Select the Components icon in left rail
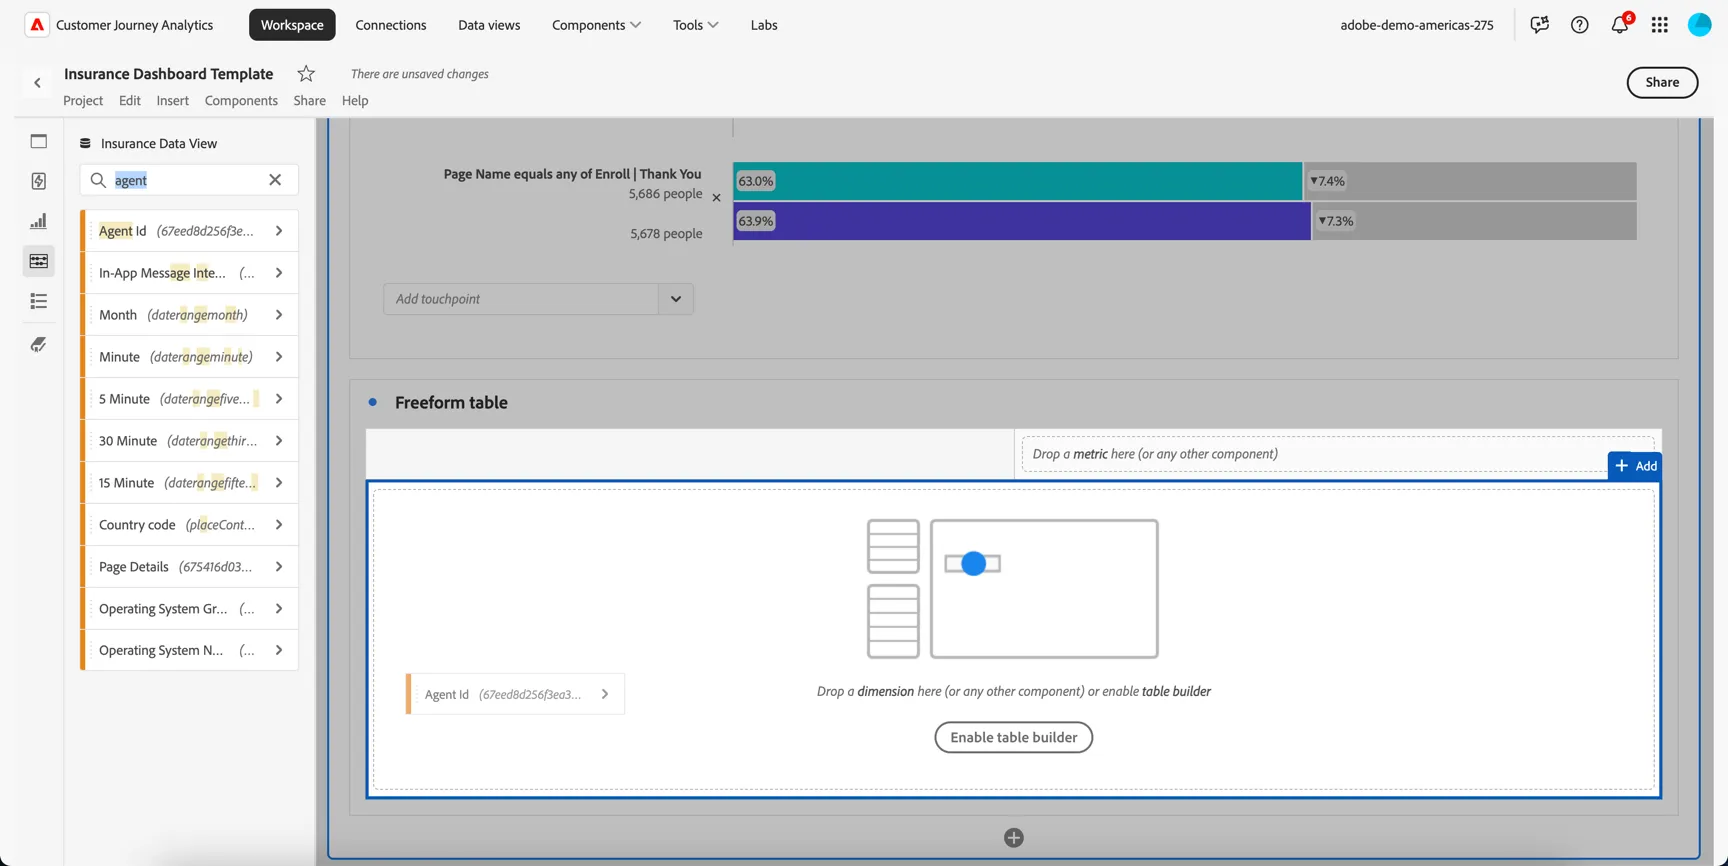This screenshot has height=866, width=1728. (39, 261)
